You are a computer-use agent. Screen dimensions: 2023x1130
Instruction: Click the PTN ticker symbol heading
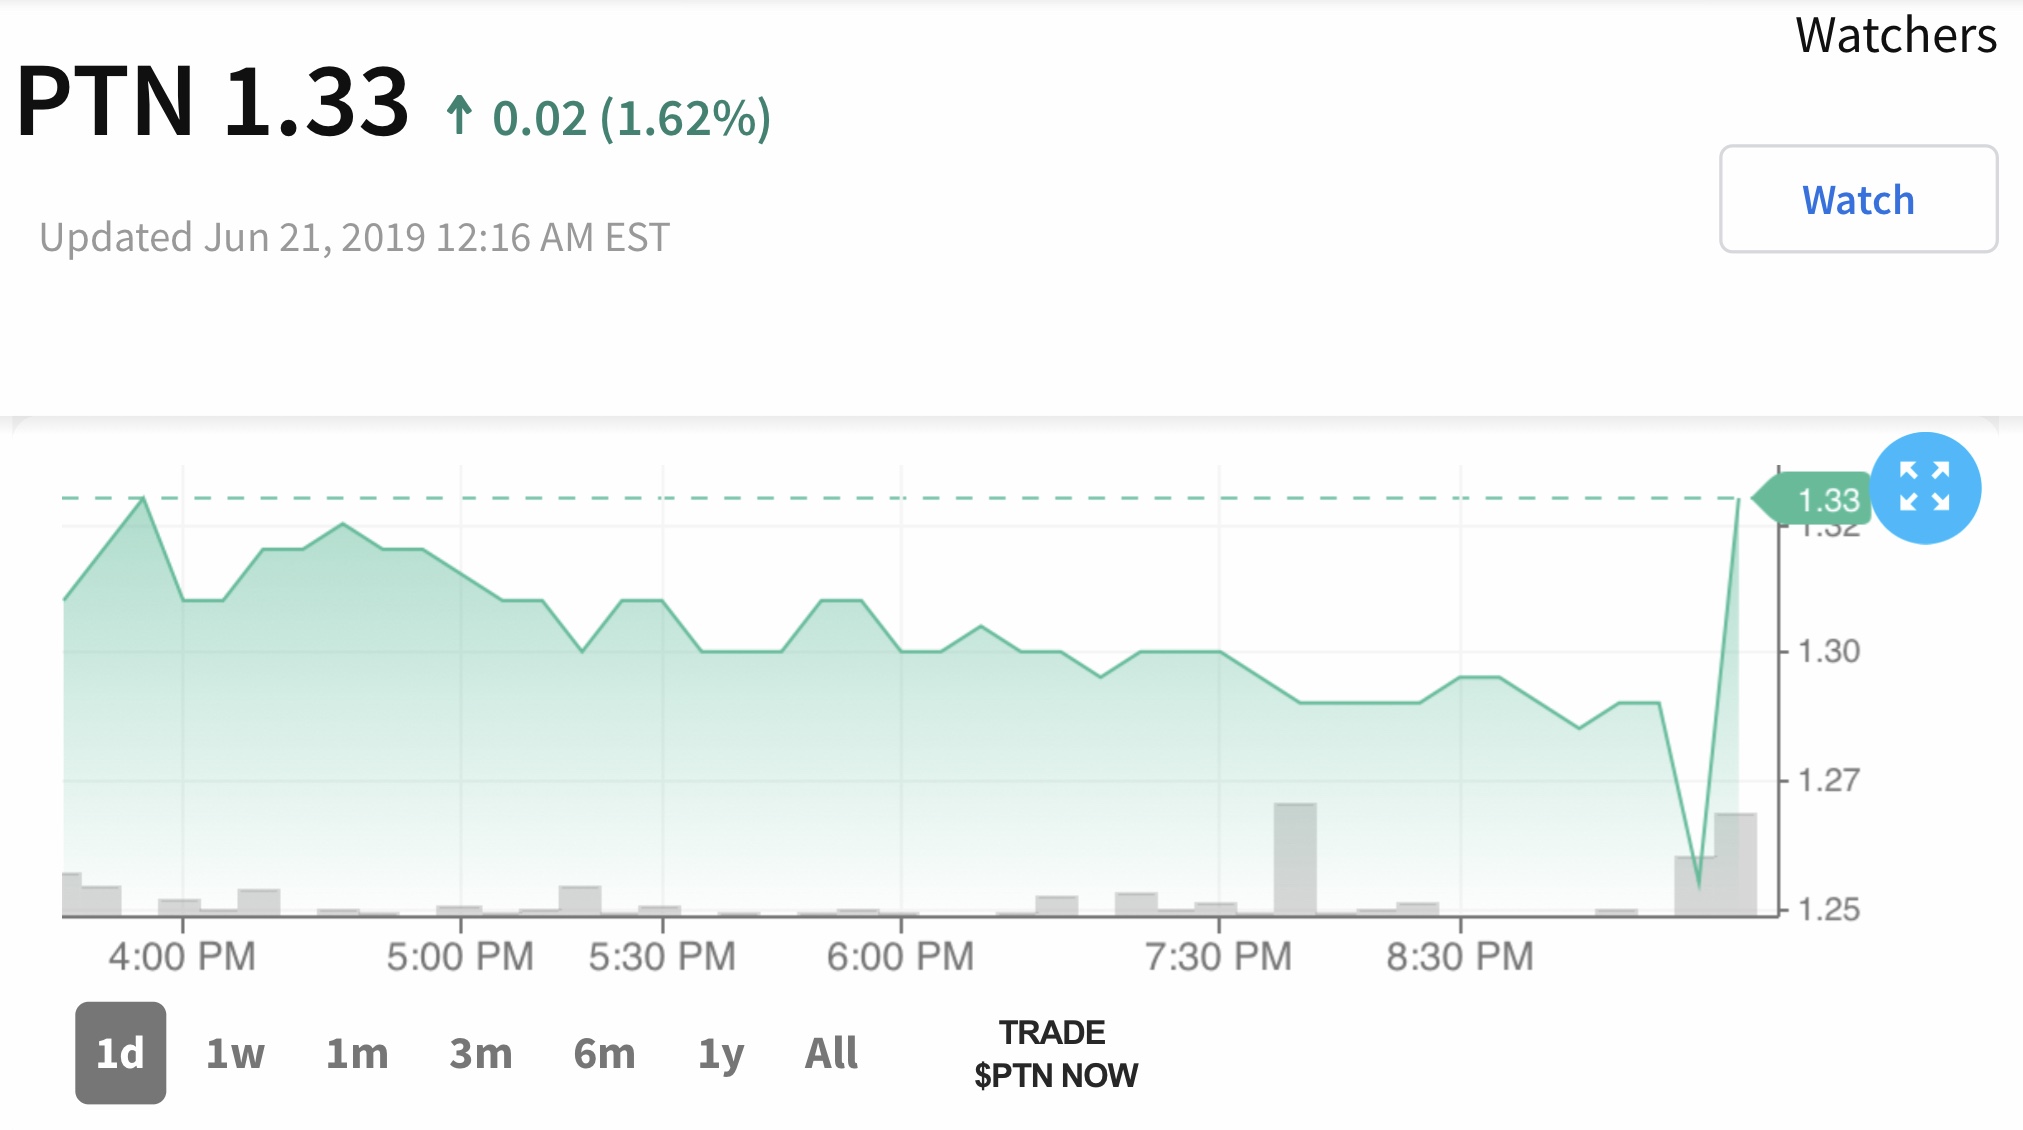point(105,101)
